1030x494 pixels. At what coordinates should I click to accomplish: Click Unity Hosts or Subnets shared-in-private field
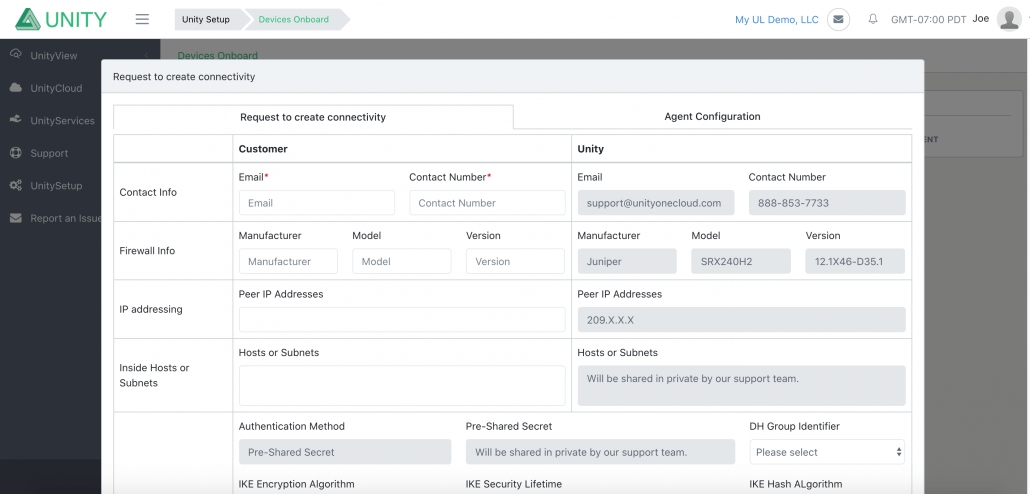[x=742, y=386]
